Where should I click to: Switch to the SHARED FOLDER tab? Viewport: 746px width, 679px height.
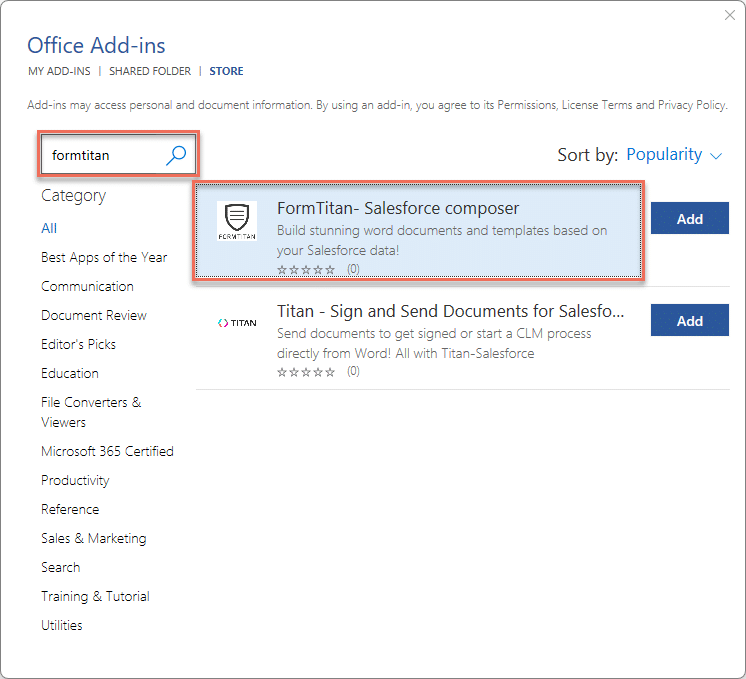pyautogui.click(x=150, y=71)
